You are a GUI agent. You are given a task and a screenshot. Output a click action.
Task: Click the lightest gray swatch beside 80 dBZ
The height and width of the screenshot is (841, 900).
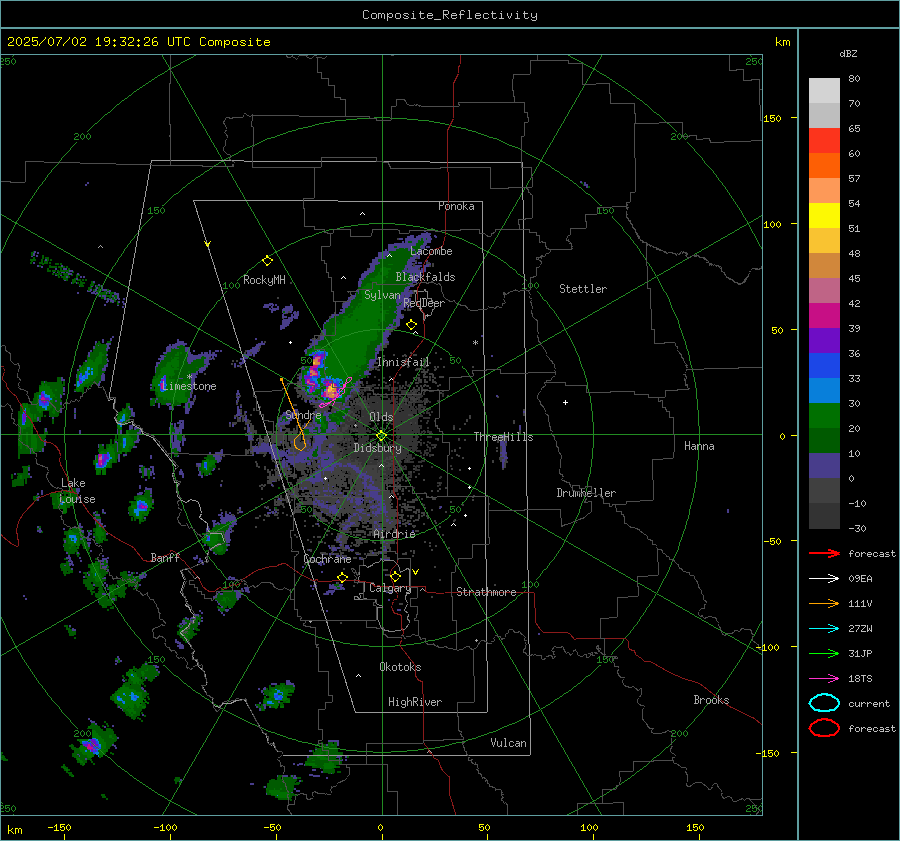pyautogui.click(x=824, y=91)
